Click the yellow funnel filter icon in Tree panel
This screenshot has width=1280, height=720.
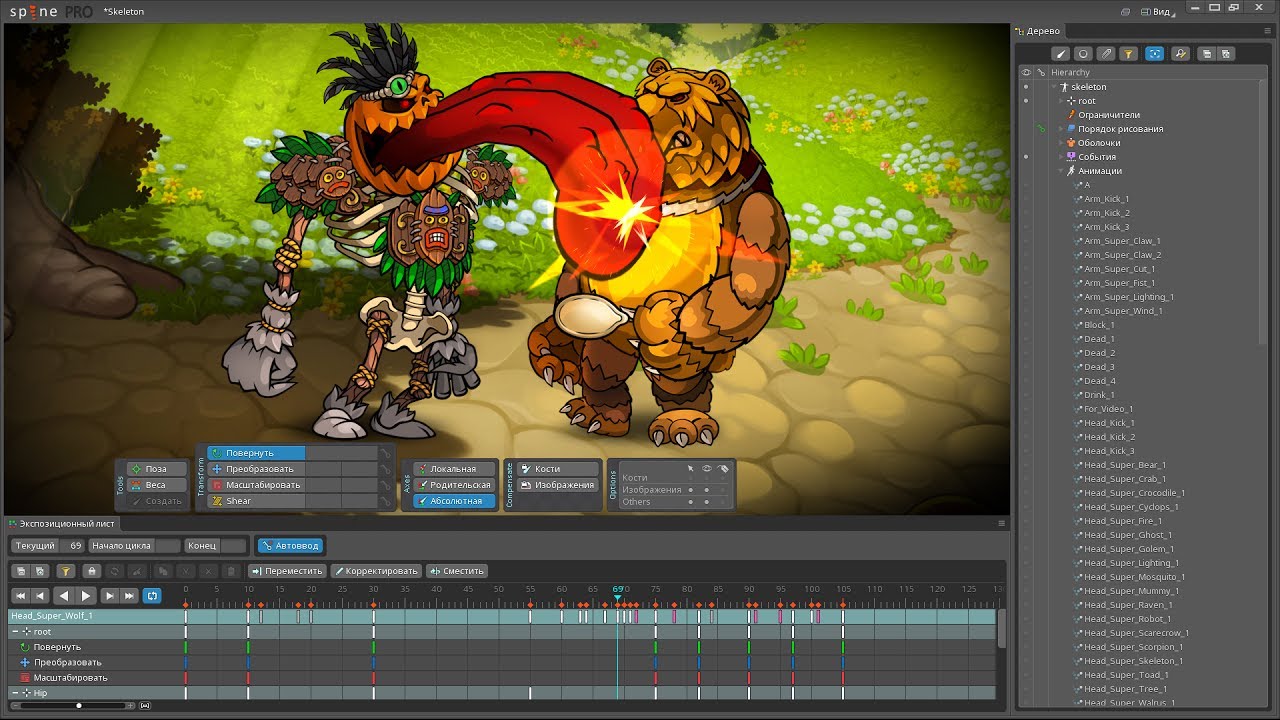(x=1128, y=54)
